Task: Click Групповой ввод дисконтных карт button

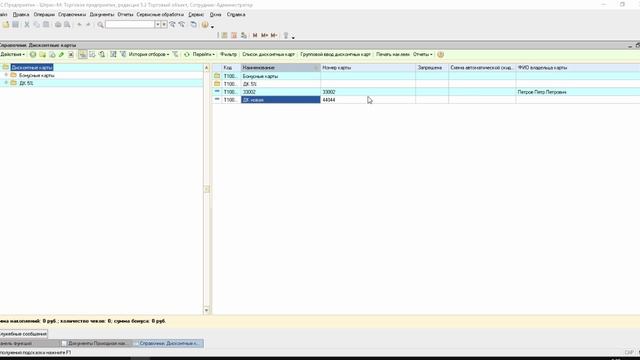Action: [x=336, y=54]
